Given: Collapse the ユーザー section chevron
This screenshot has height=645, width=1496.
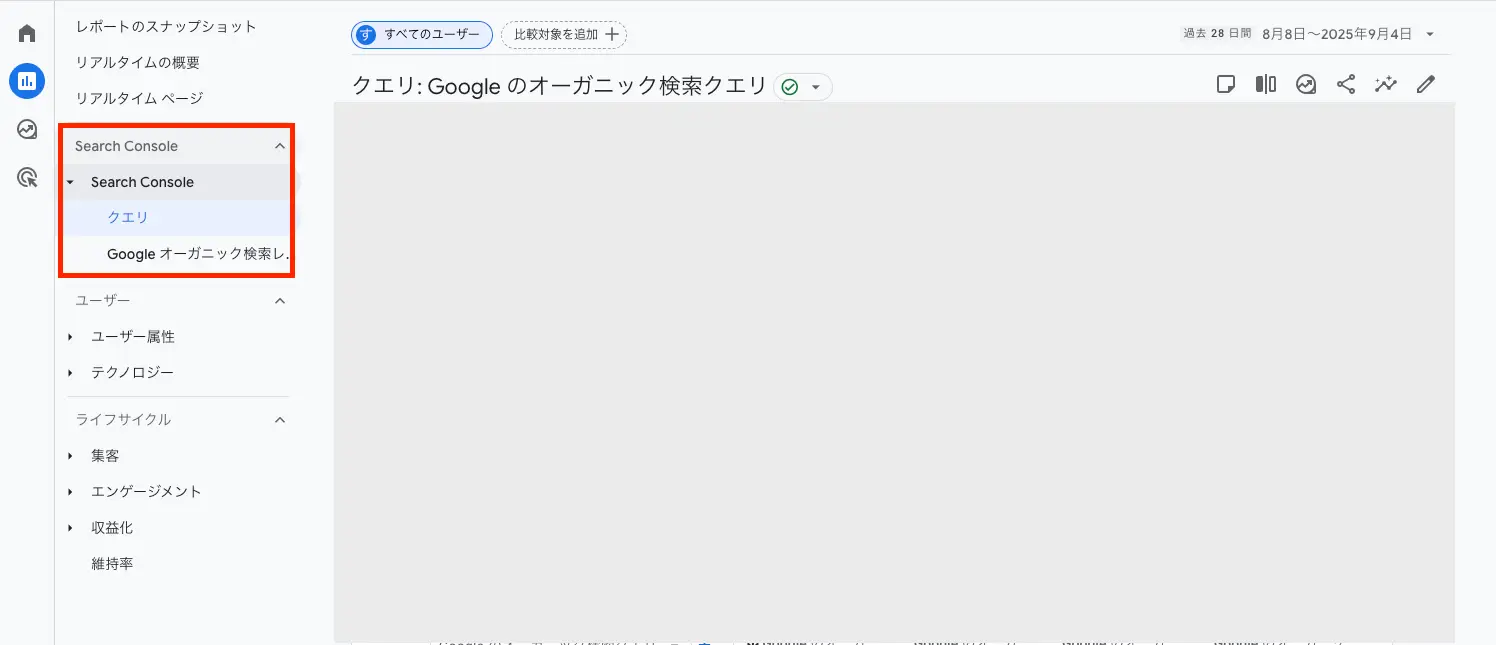Looking at the screenshot, I should click(280, 301).
